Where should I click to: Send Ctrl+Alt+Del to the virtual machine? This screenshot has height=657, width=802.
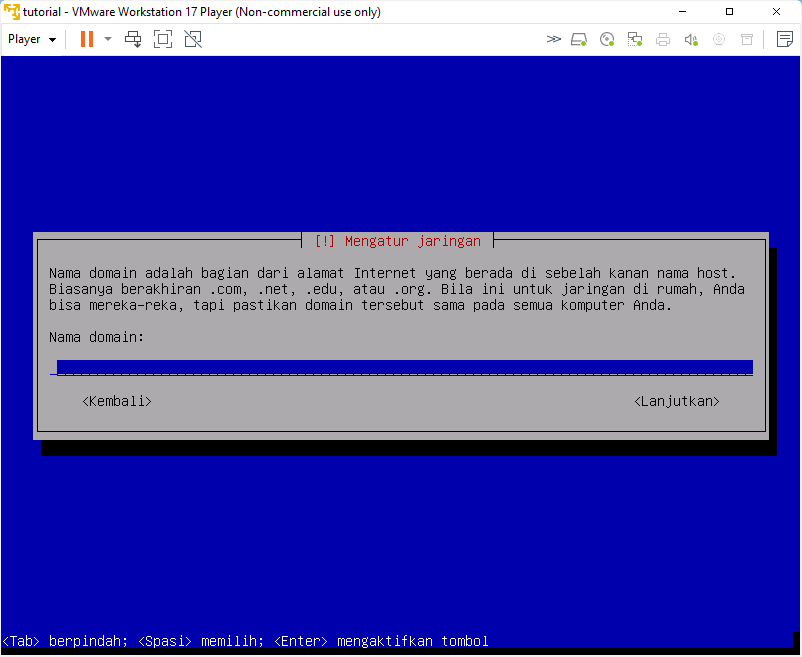coord(133,39)
